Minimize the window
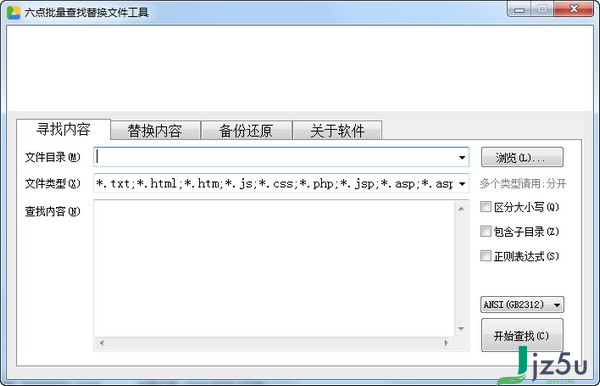Image resolution: width=600 pixels, height=386 pixels. click(519, 9)
